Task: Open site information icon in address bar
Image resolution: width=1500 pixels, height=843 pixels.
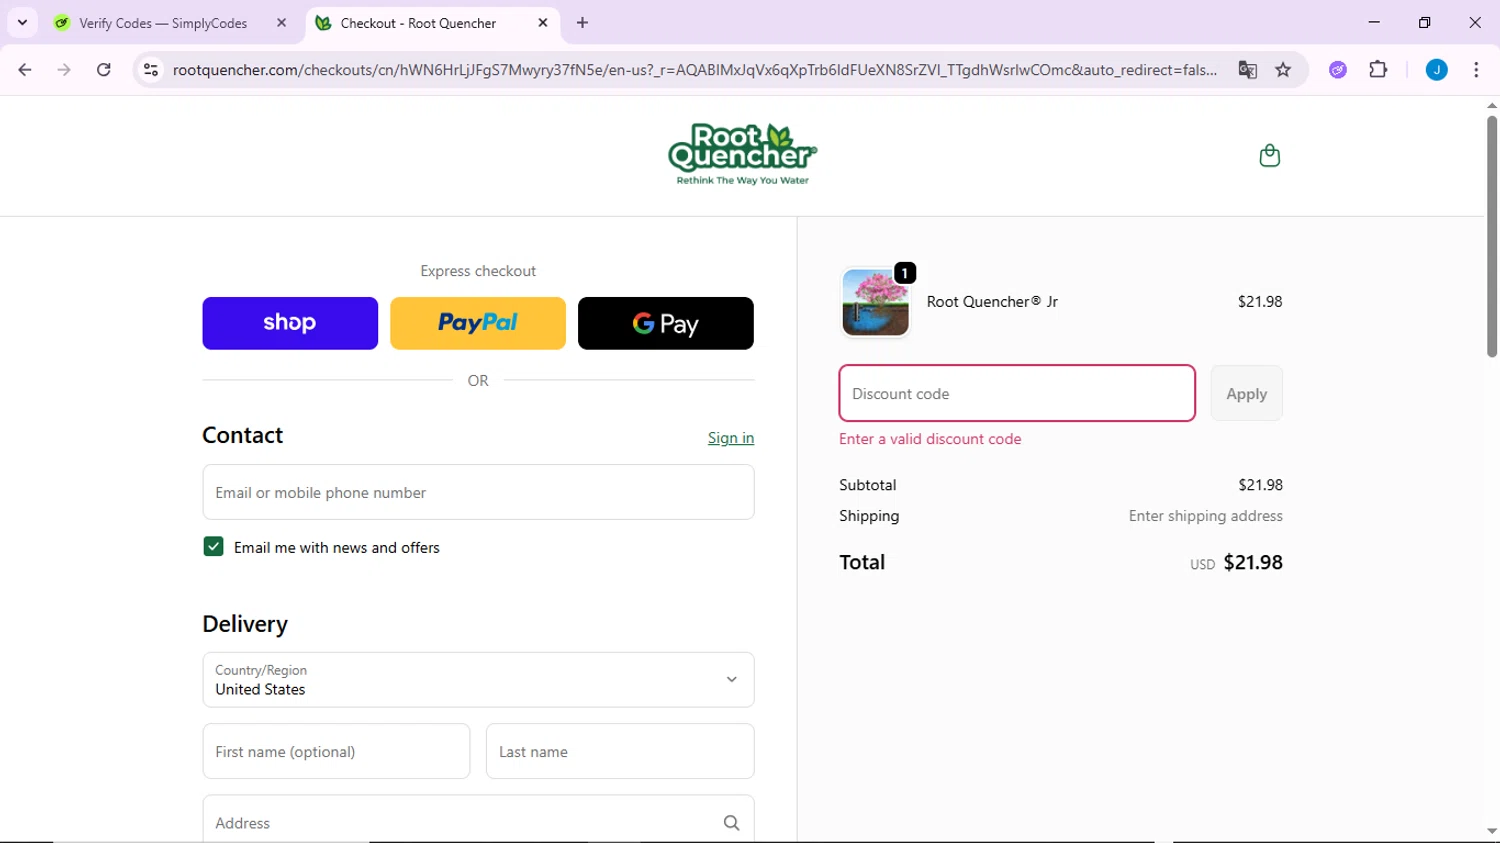Action: [x=151, y=70]
